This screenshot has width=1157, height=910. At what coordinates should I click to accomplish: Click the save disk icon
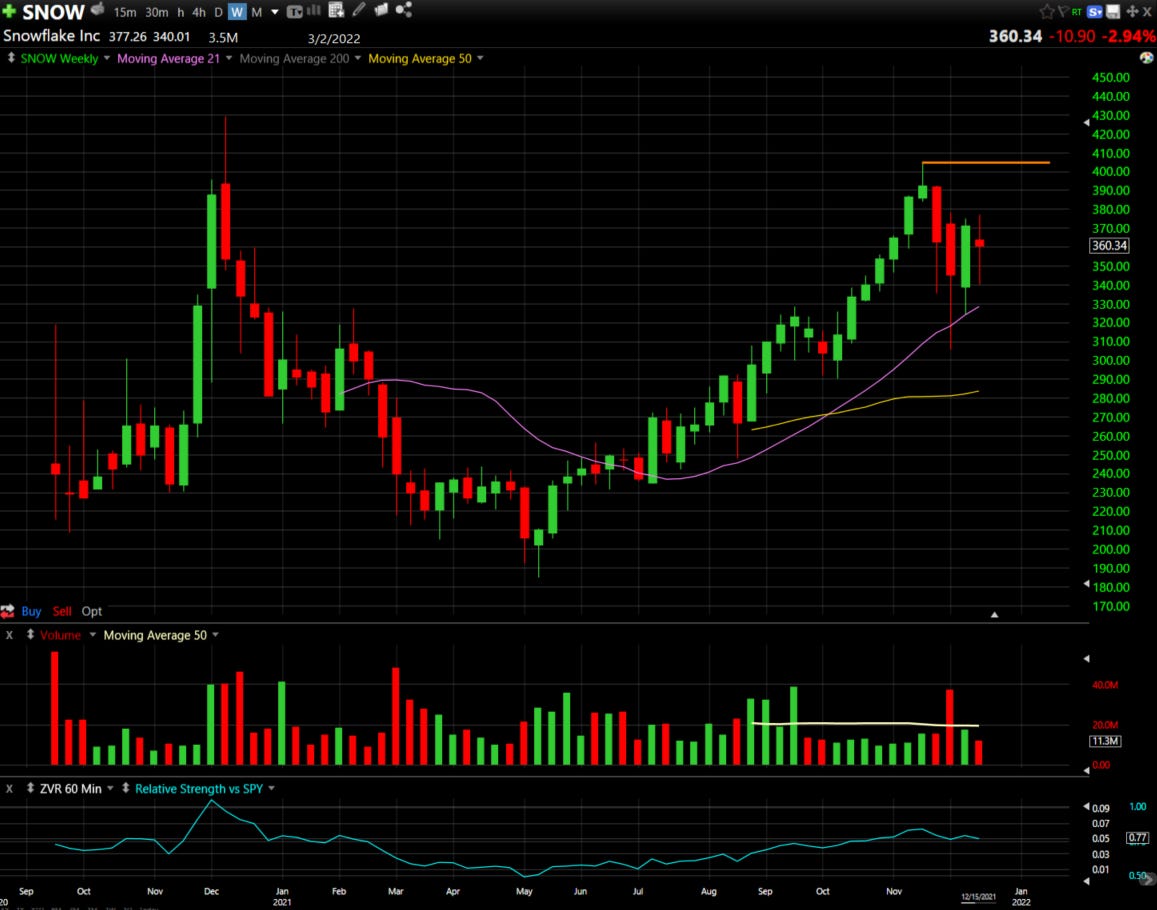click(1113, 11)
